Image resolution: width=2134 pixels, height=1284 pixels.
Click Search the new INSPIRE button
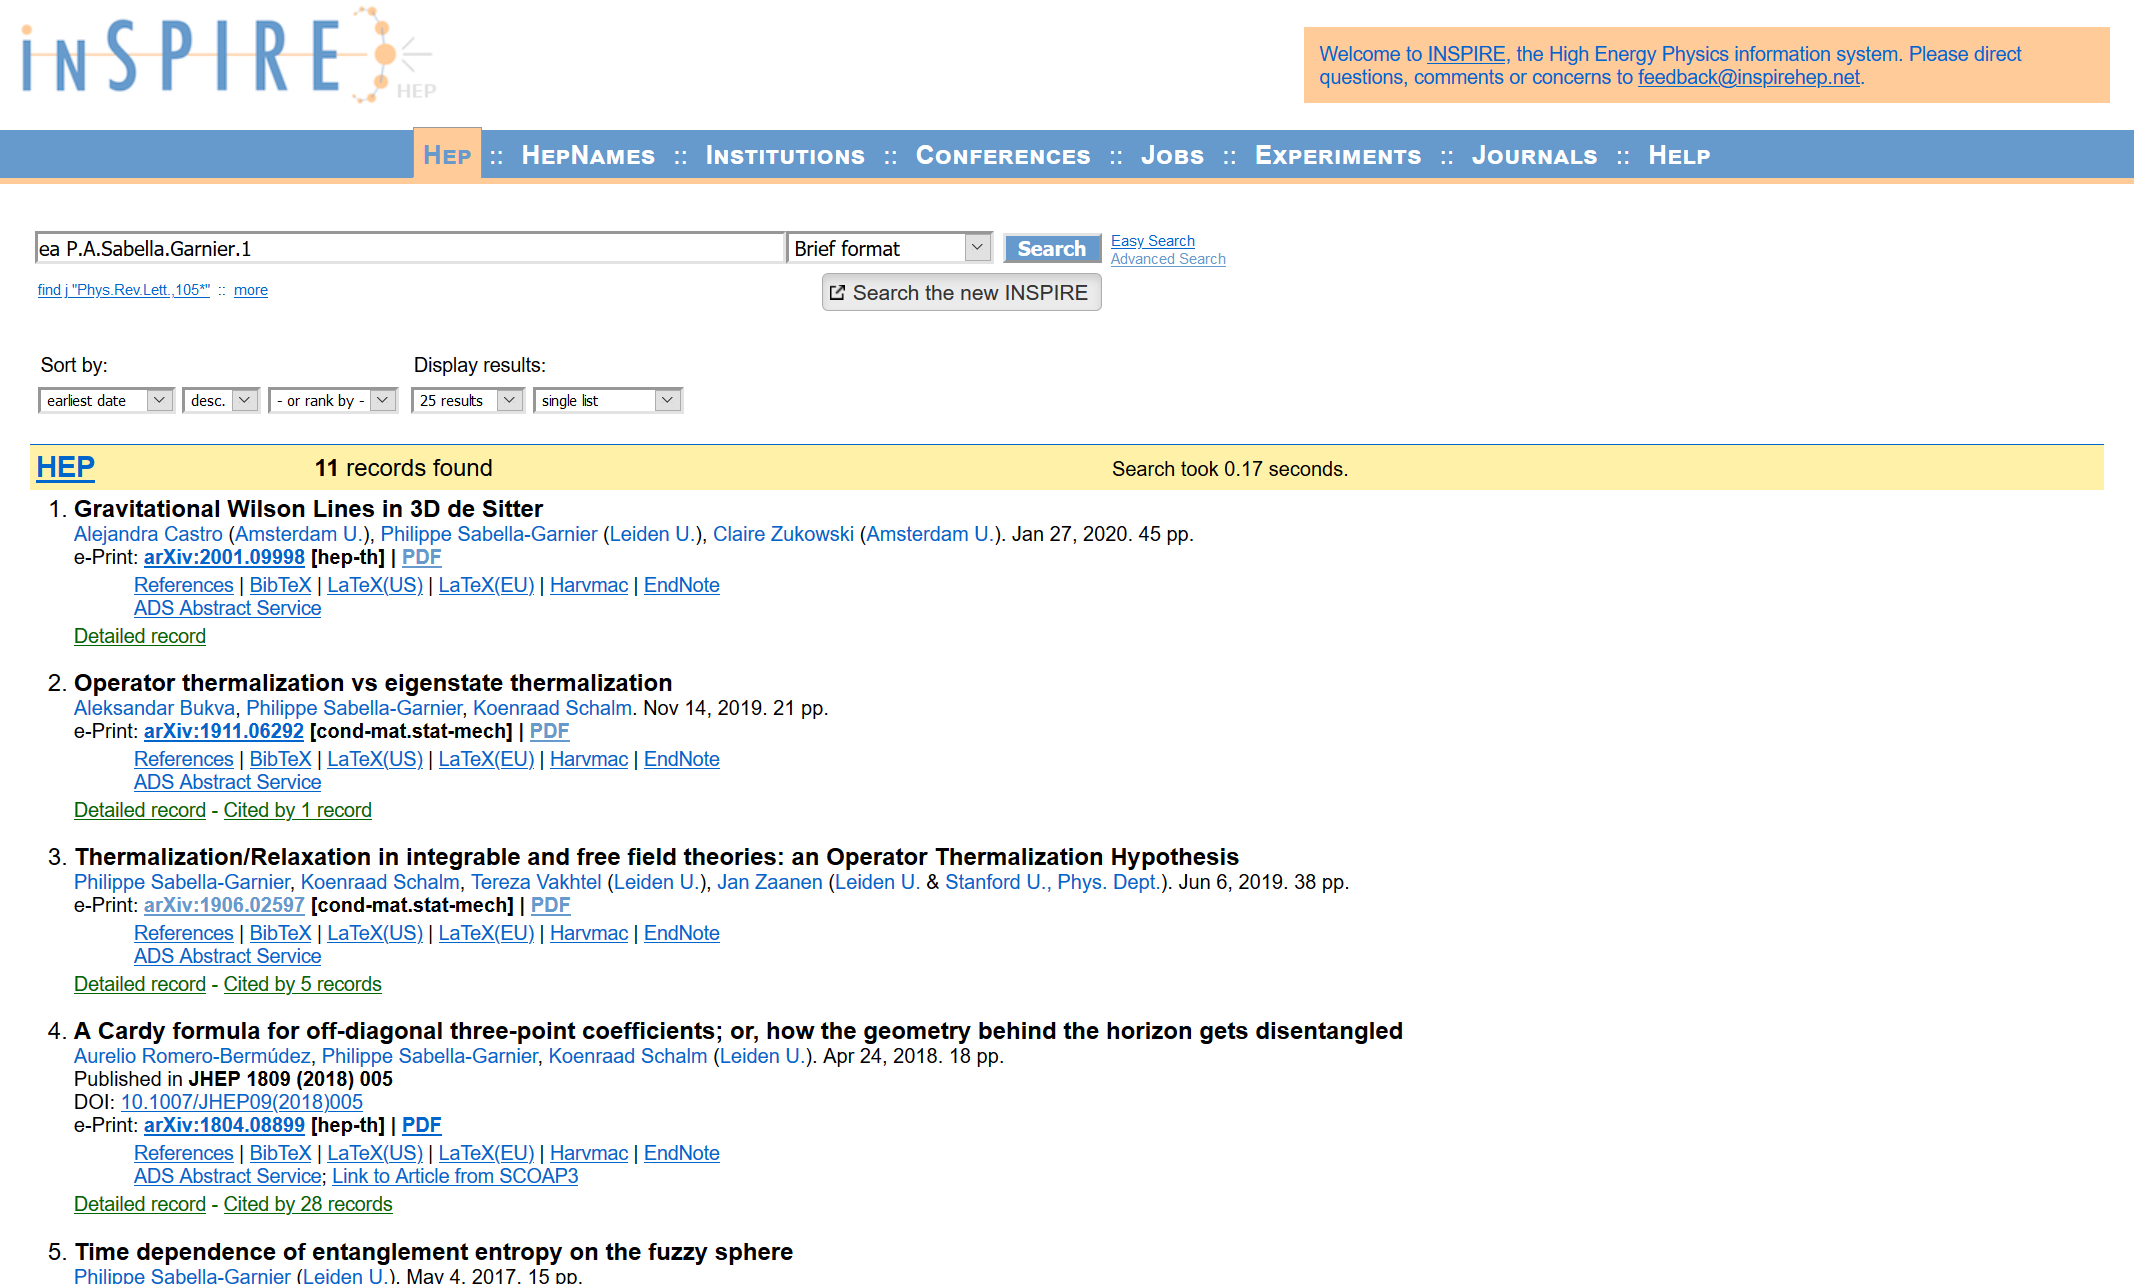click(x=961, y=293)
